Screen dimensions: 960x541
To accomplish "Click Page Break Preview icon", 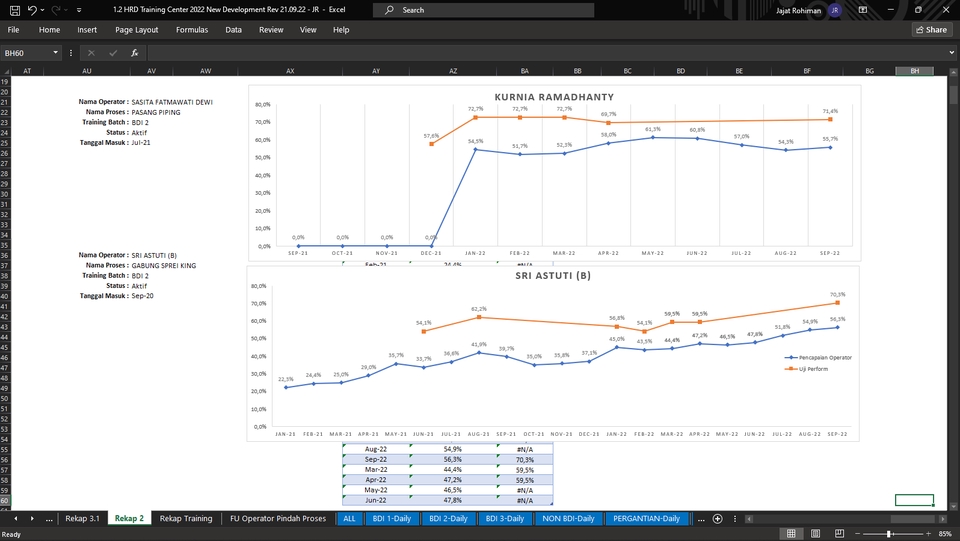I will (x=839, y=534).
